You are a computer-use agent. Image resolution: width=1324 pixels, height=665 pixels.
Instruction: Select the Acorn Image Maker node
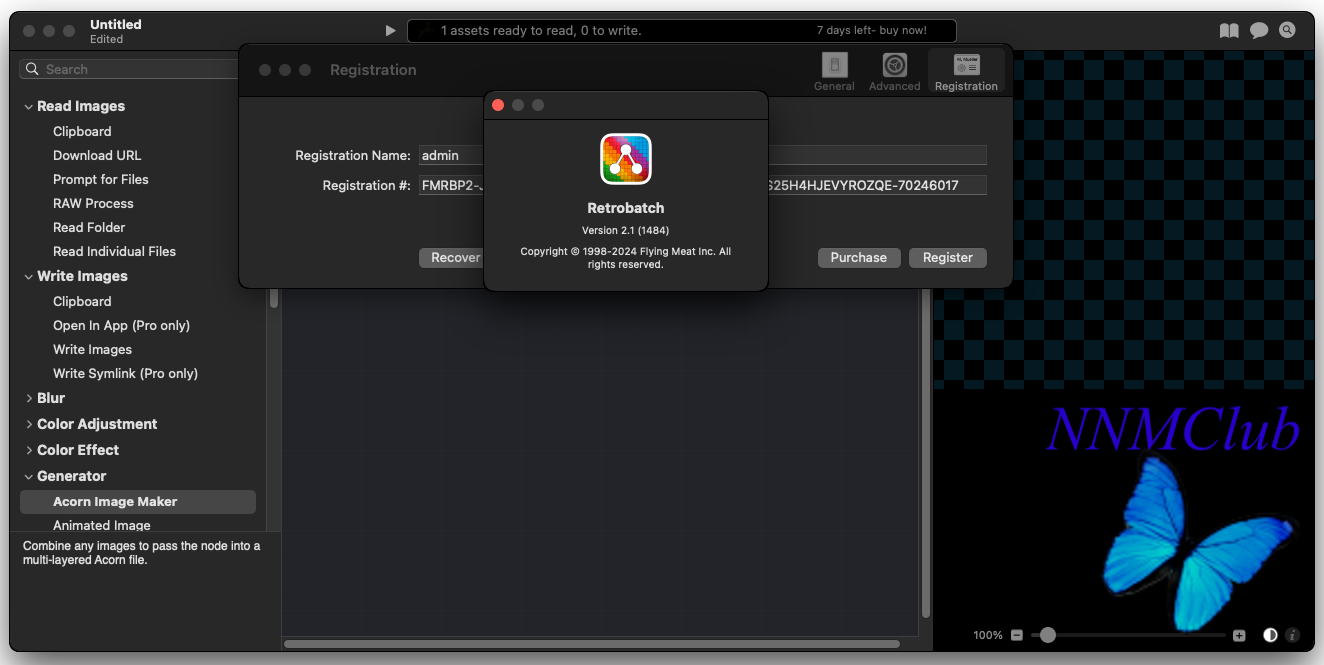click(x=138, y=502)
